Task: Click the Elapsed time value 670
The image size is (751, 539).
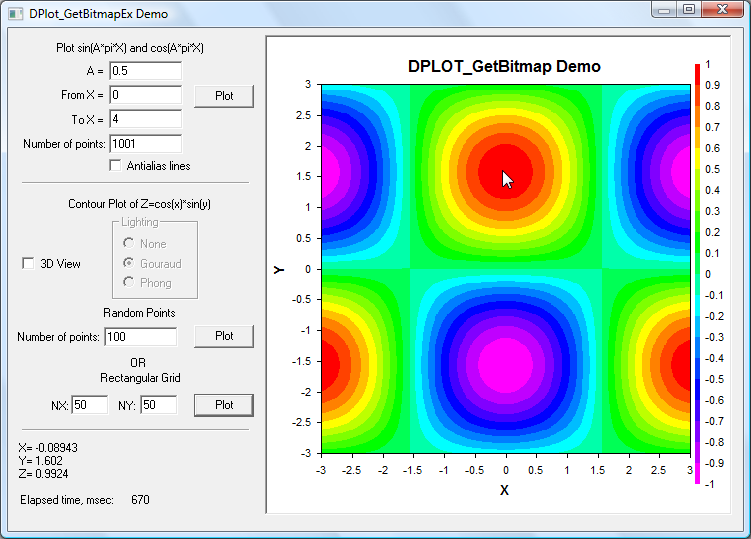Action: coord(140,500)
